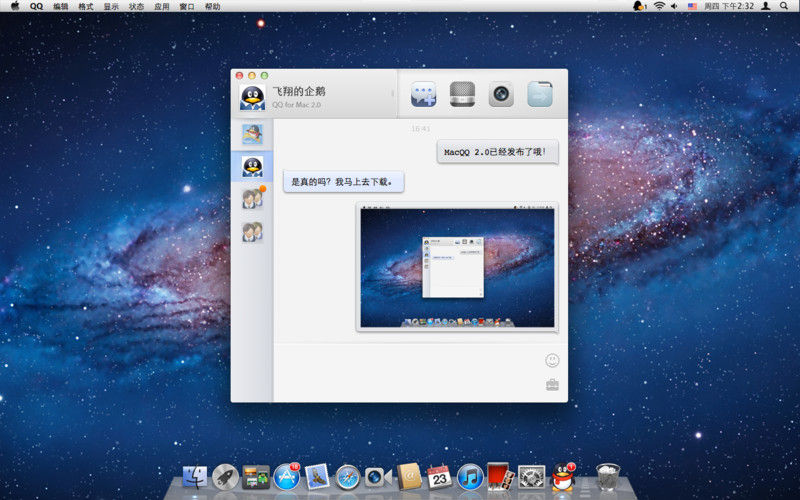Open the 状态 menu
The width and height of the screenshot is (800, 500).
click(x=136, y=6)
